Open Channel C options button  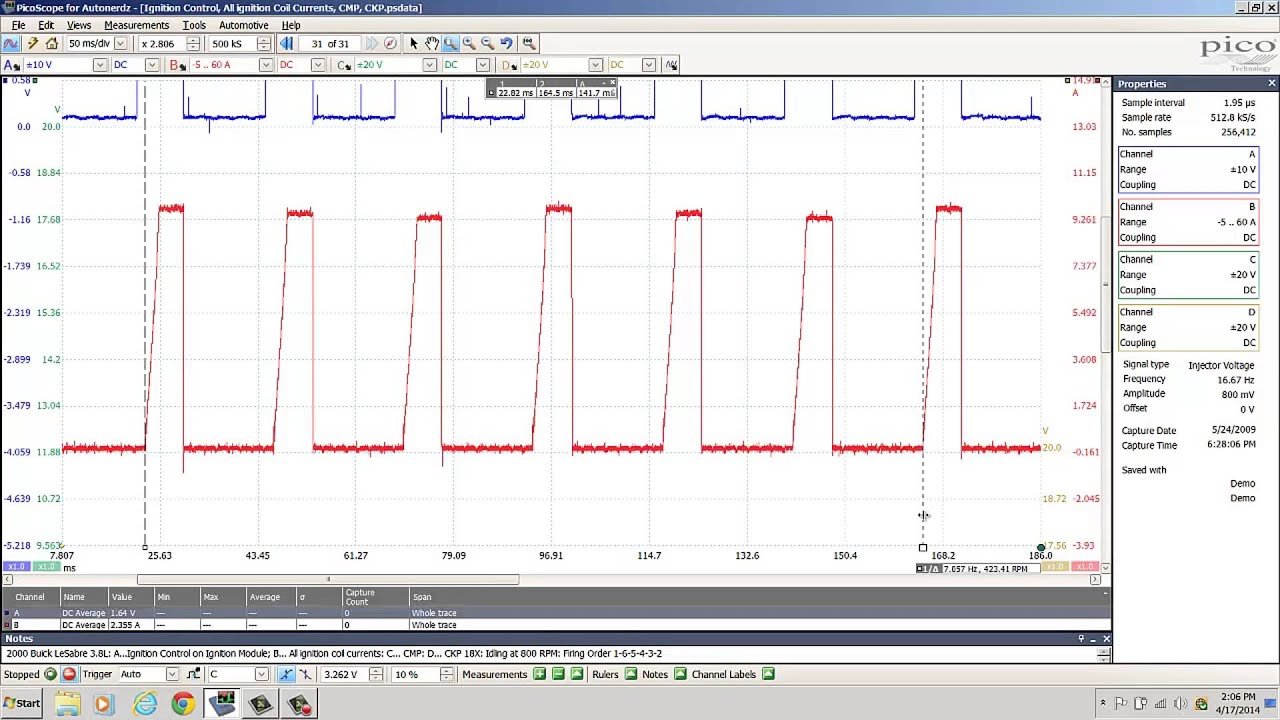[344, 65]
